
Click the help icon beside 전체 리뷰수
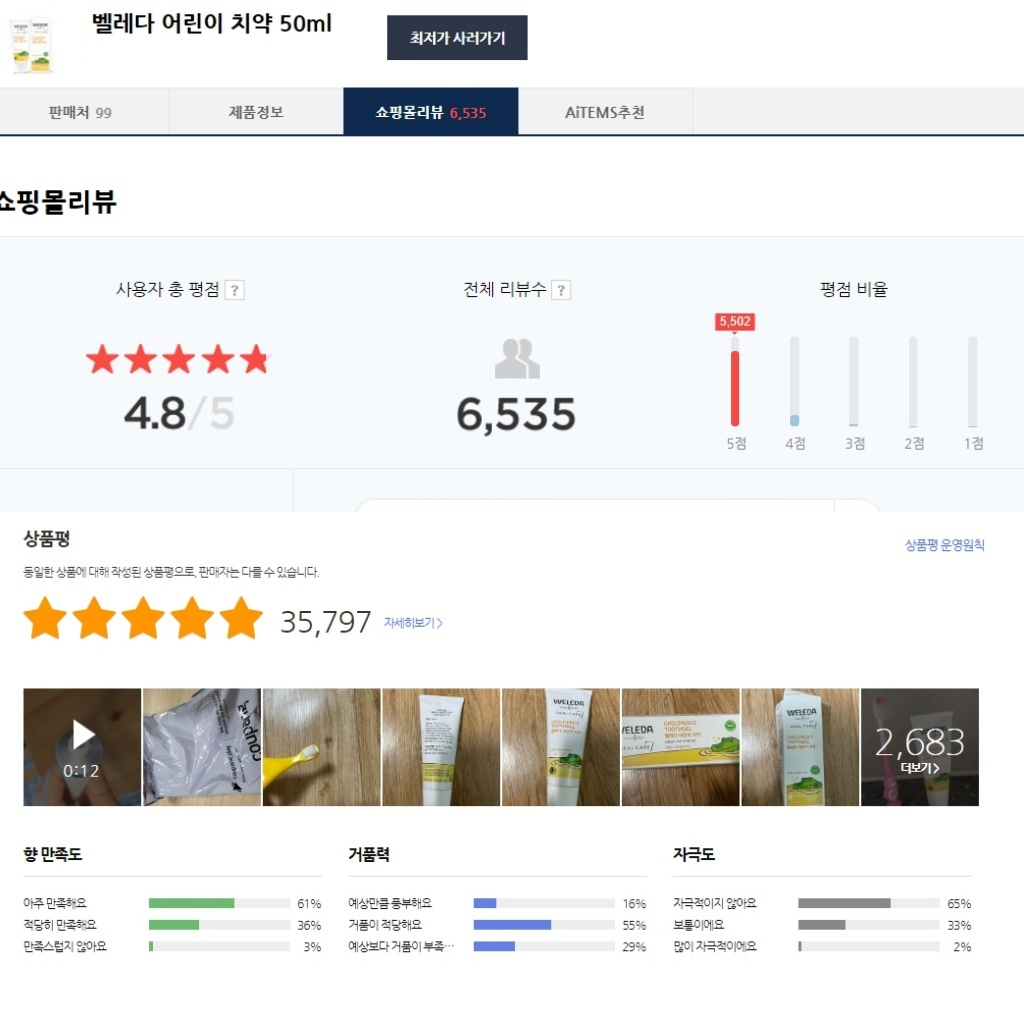(x=561, y=290)
